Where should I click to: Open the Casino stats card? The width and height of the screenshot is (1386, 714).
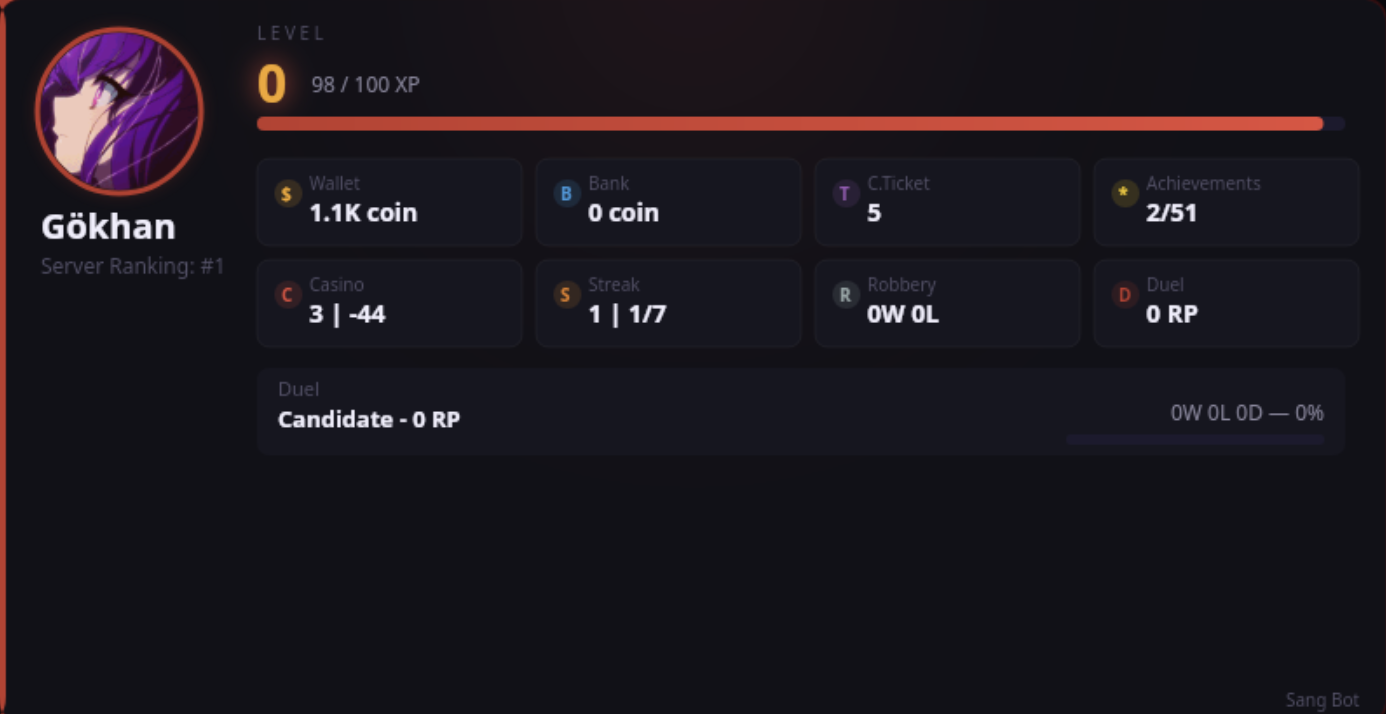389,303
